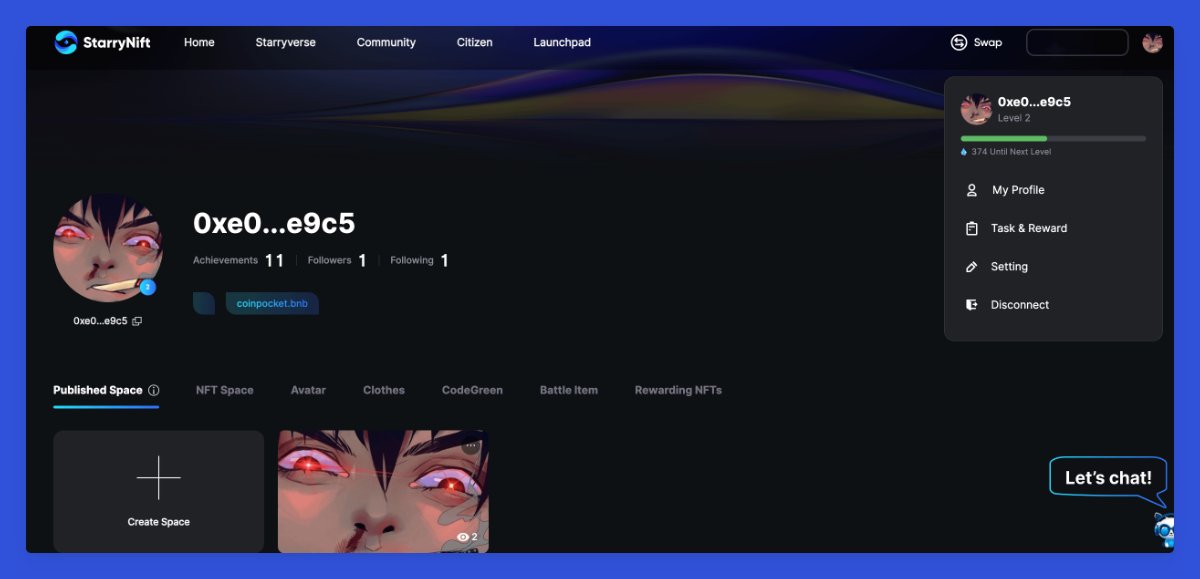
Task: Open the Citizen menu item
Action: coord(475,42)
